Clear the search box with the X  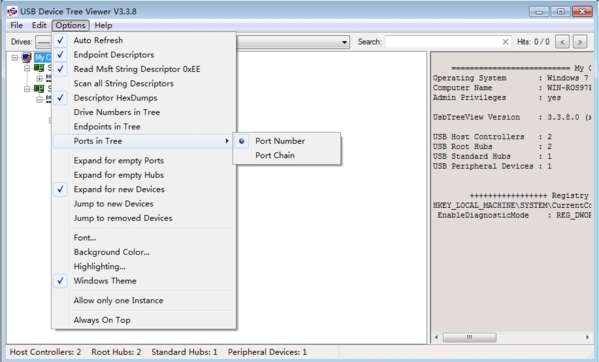coord(505,42)
